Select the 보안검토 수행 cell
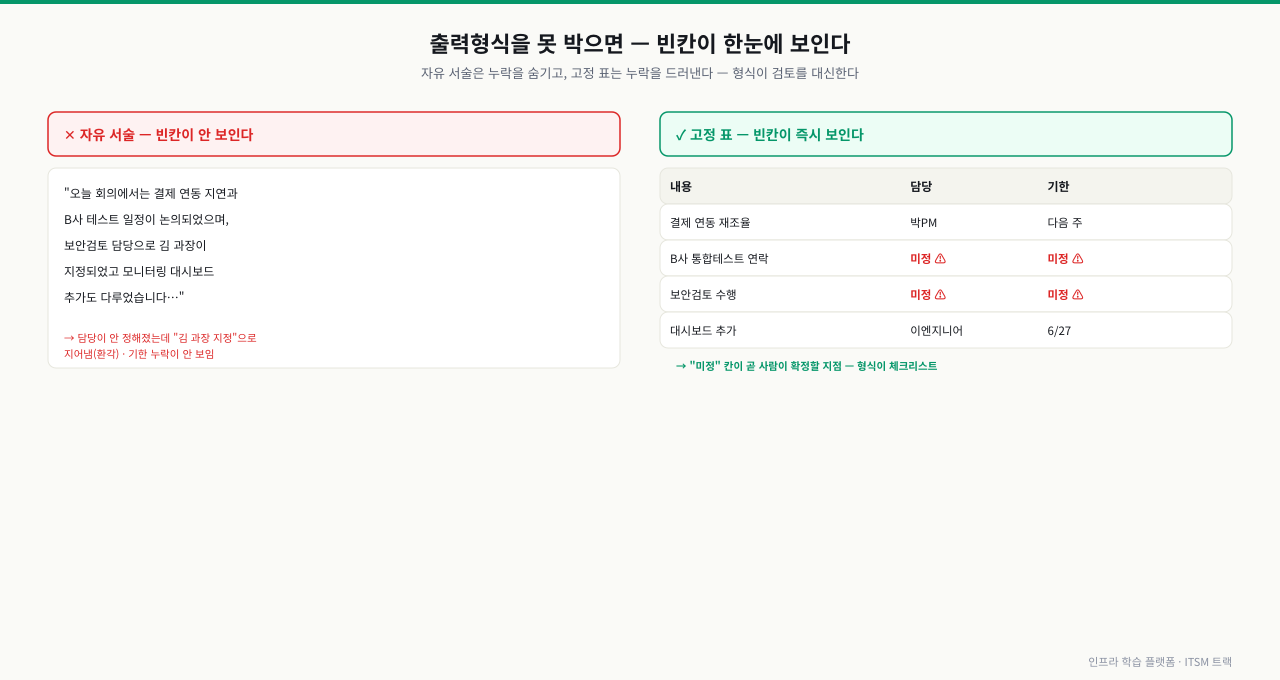 tap(703, 295)
